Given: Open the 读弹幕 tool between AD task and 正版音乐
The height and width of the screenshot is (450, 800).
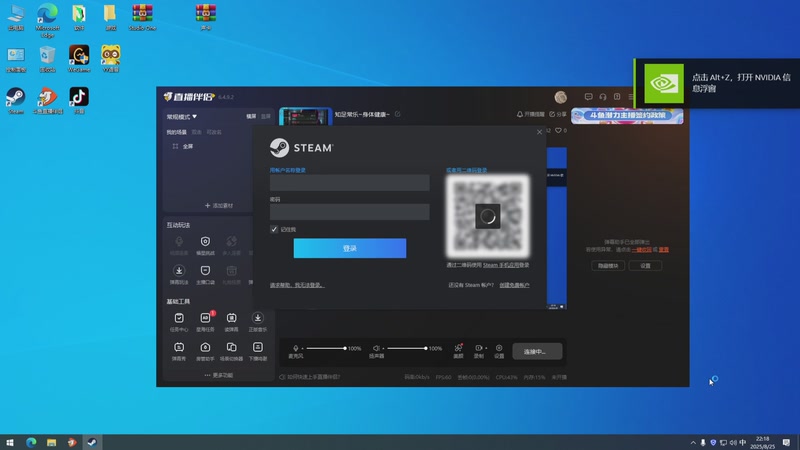Looking at the screenshot, I should tap(232, 322).
